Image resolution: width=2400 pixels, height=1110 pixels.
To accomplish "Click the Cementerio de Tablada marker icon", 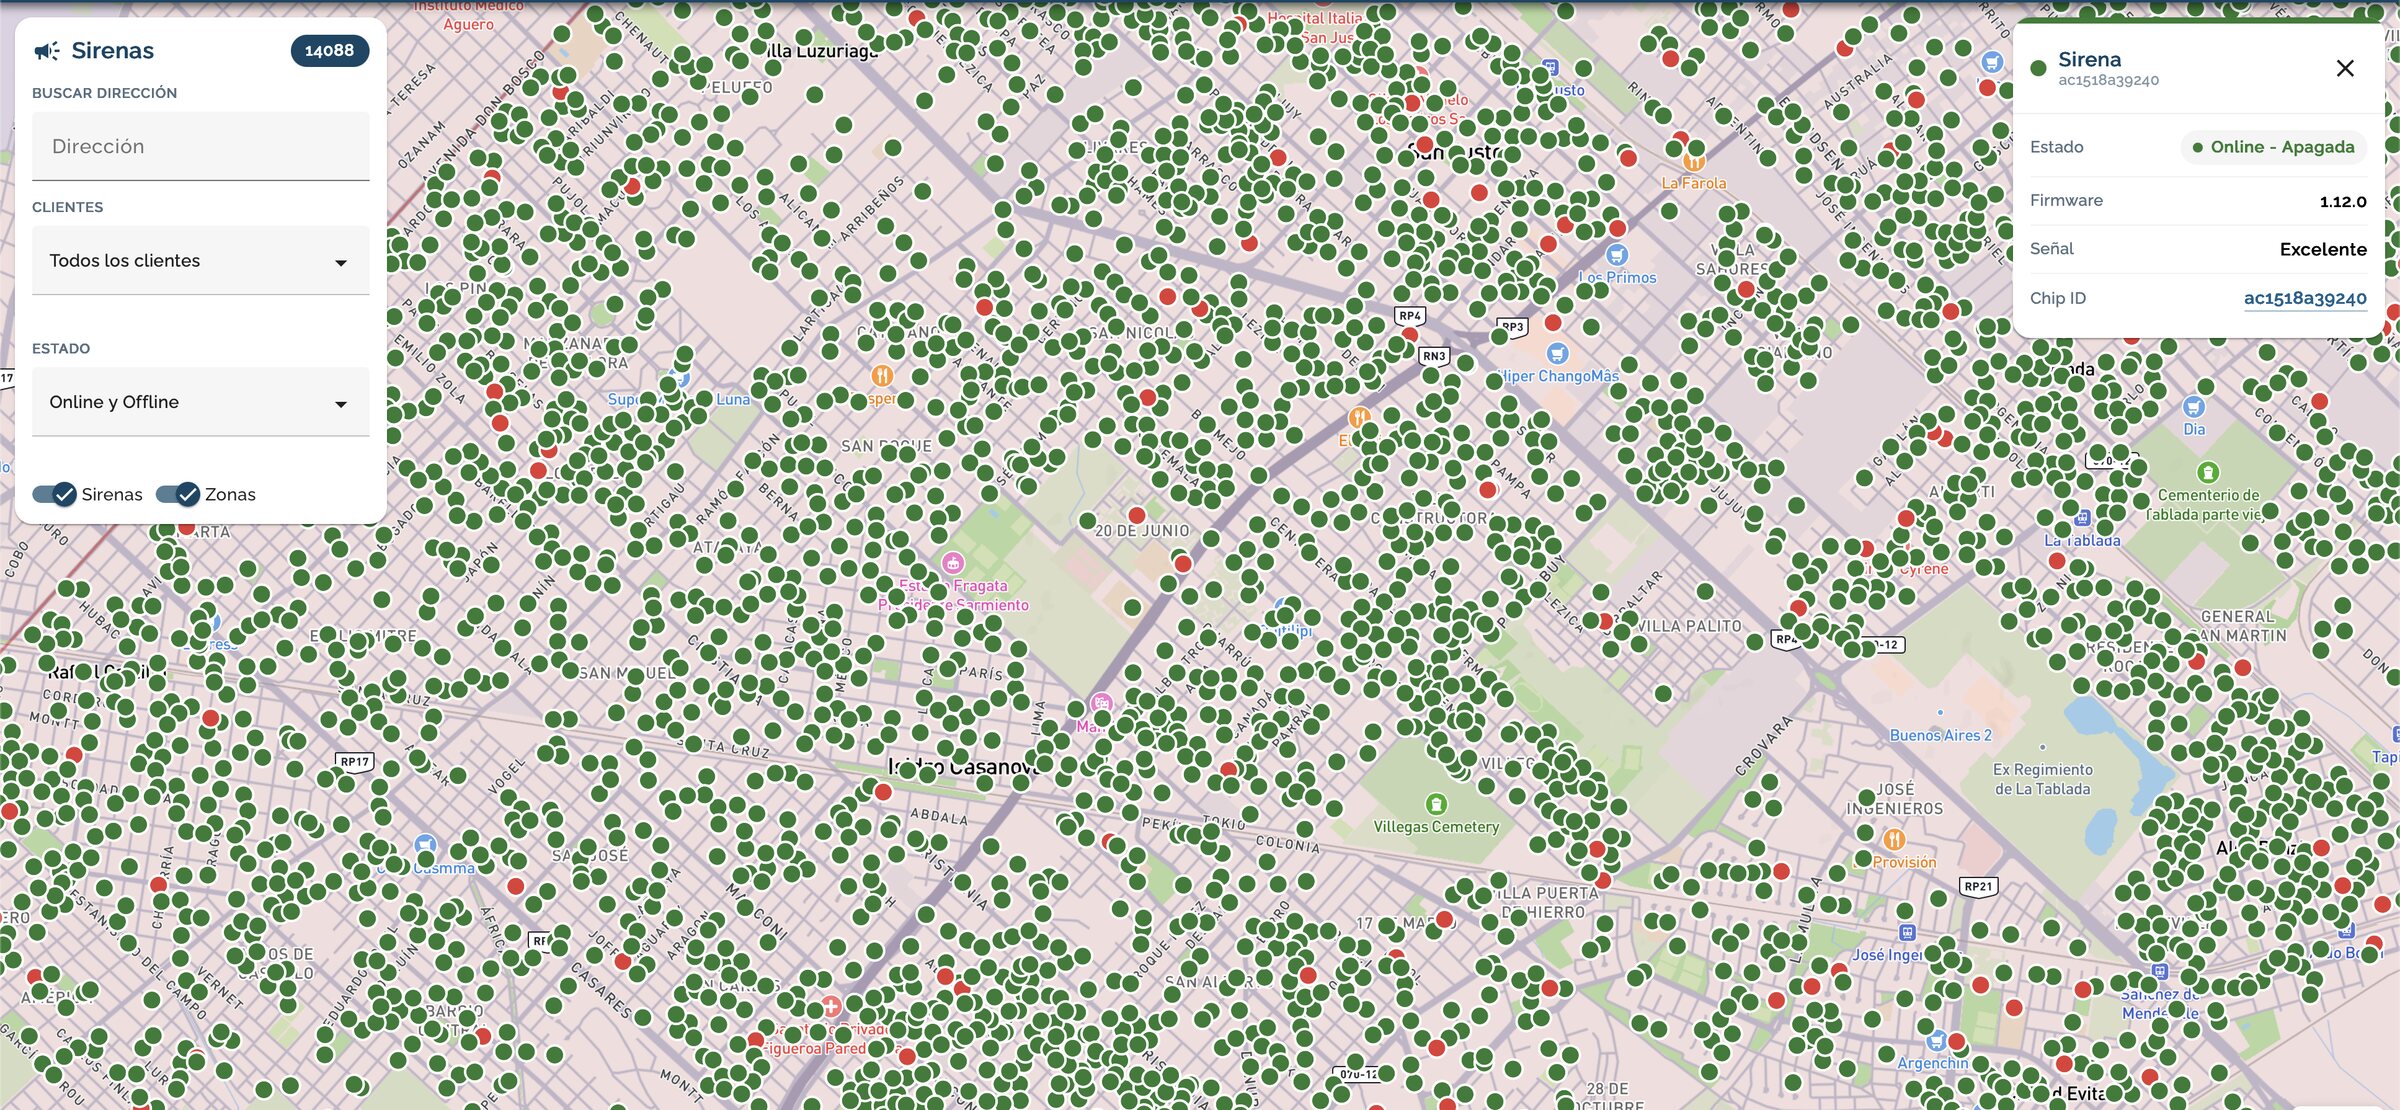I will click(2208, 472).
